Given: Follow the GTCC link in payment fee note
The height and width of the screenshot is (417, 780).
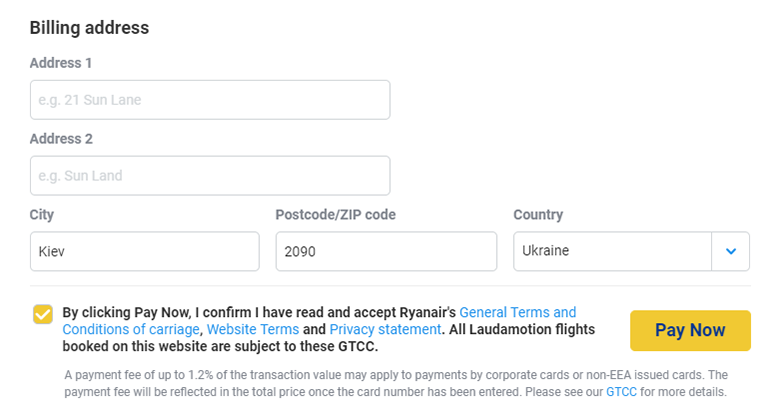Looking at the screenshot, I should pos(620,392).
